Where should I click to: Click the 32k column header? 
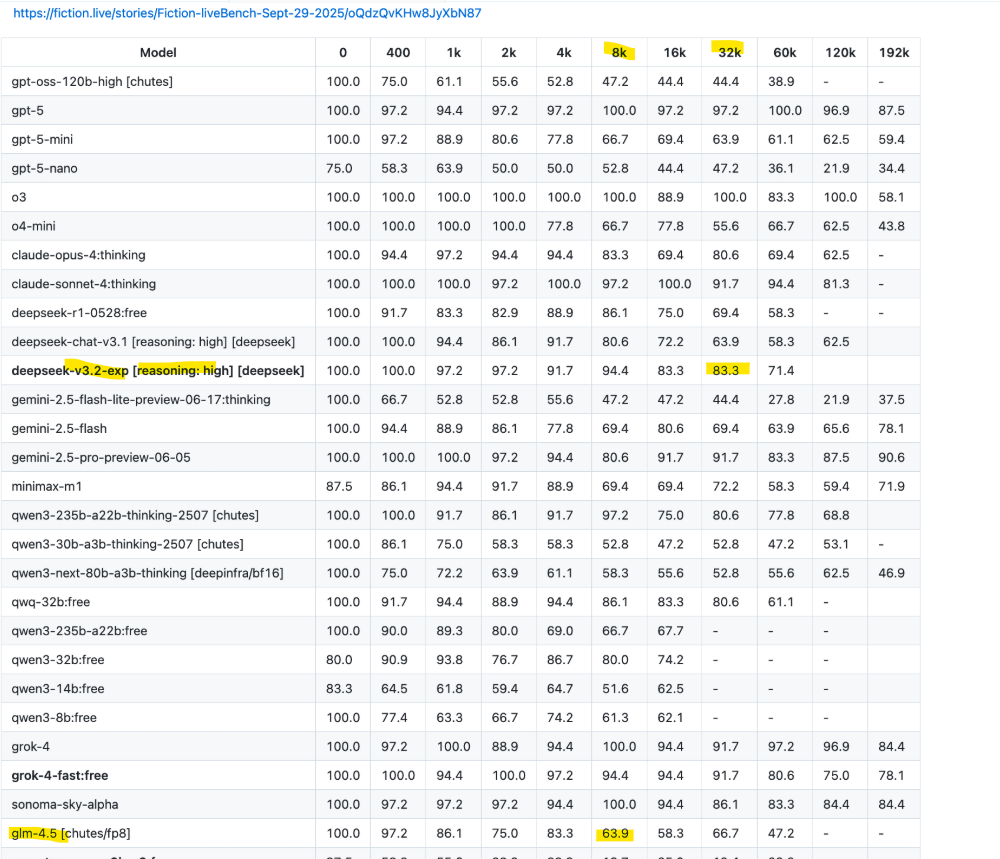tap(730, 53)
